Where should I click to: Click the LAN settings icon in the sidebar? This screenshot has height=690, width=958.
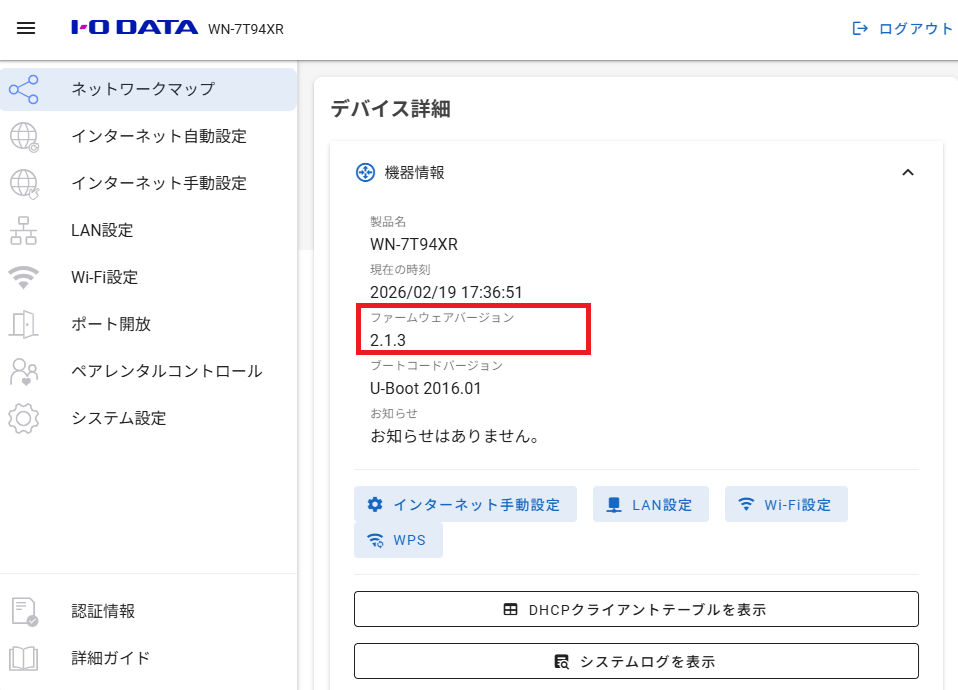click(x=24, y=230)
